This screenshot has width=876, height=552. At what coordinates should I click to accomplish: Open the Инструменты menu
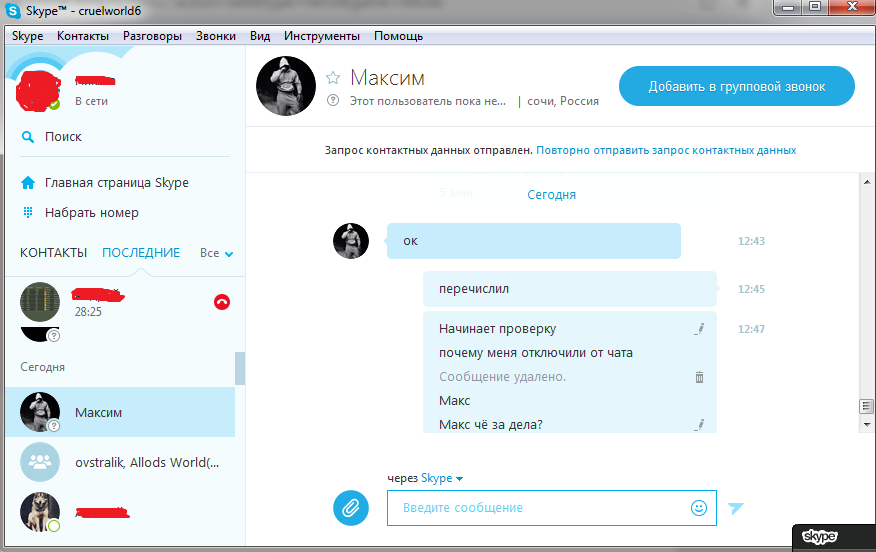(321, 36)
